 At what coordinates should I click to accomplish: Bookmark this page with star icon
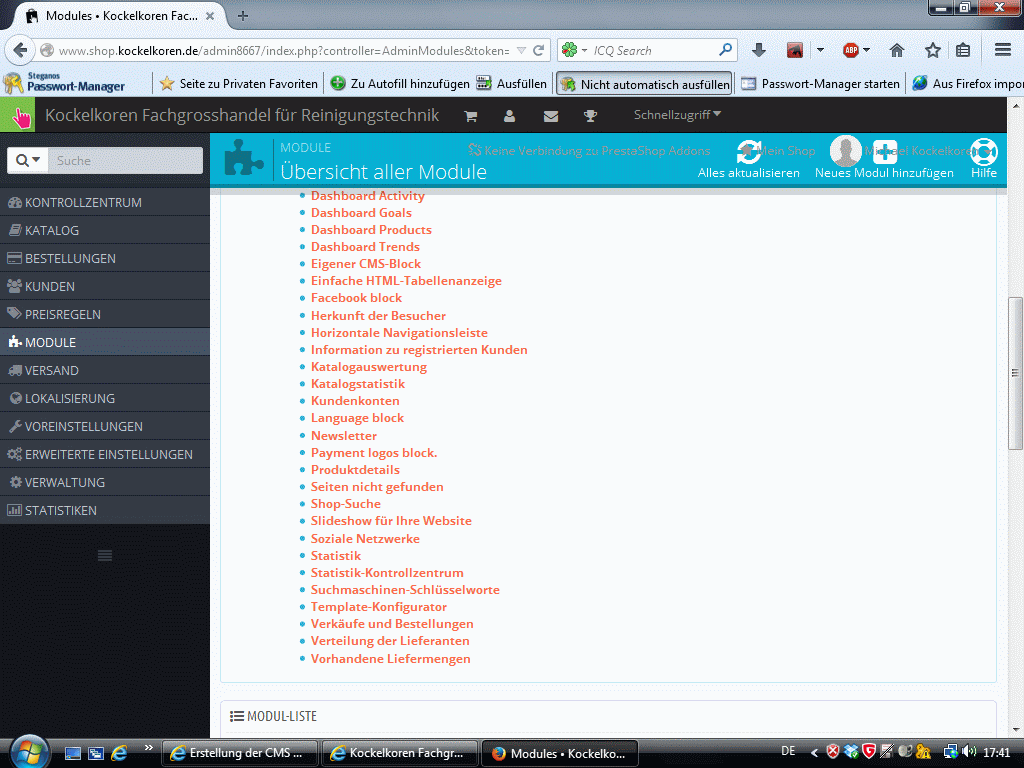[933, 50]
